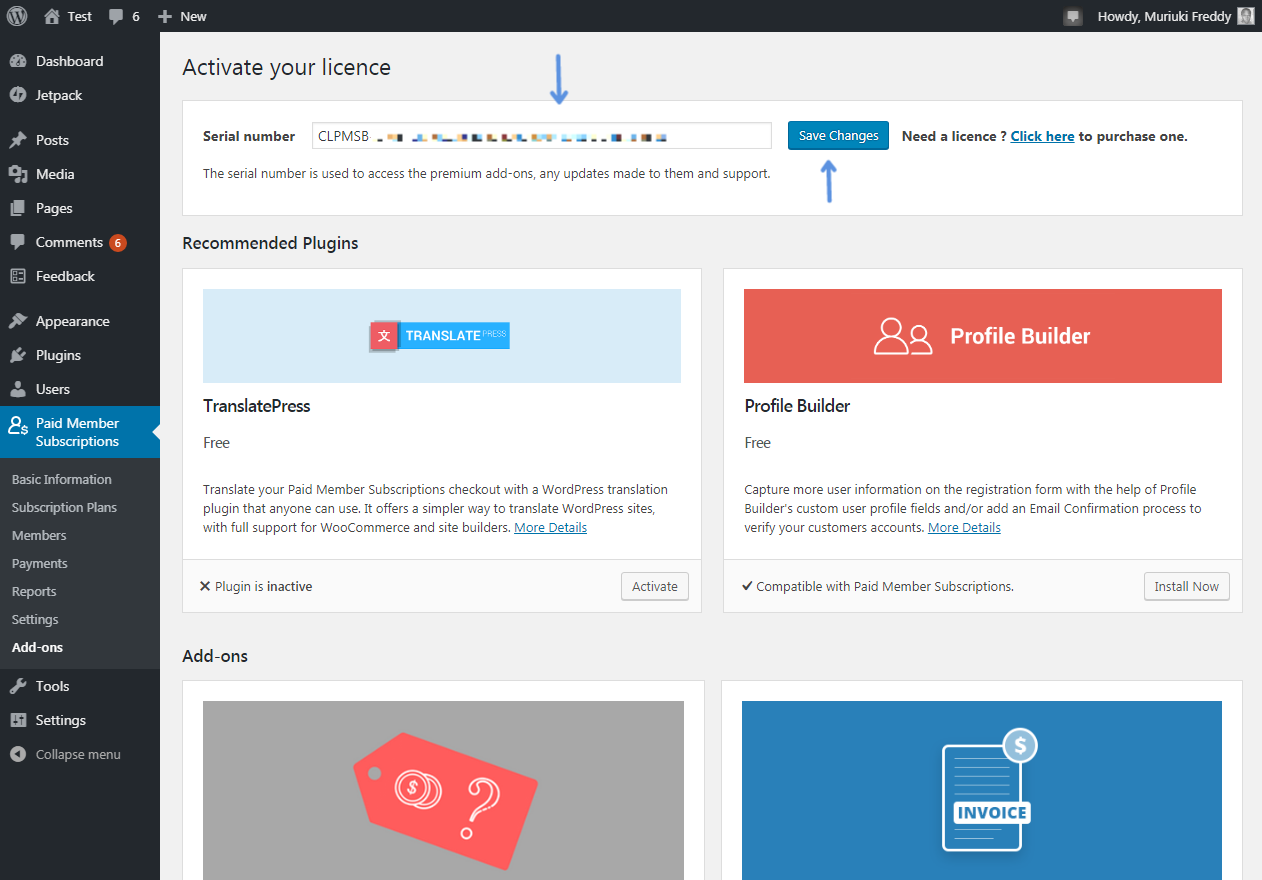This screenshot has height=880, width=1262.
Task: Click the TranslatePress banner image
Action: [x=442, y=336]
